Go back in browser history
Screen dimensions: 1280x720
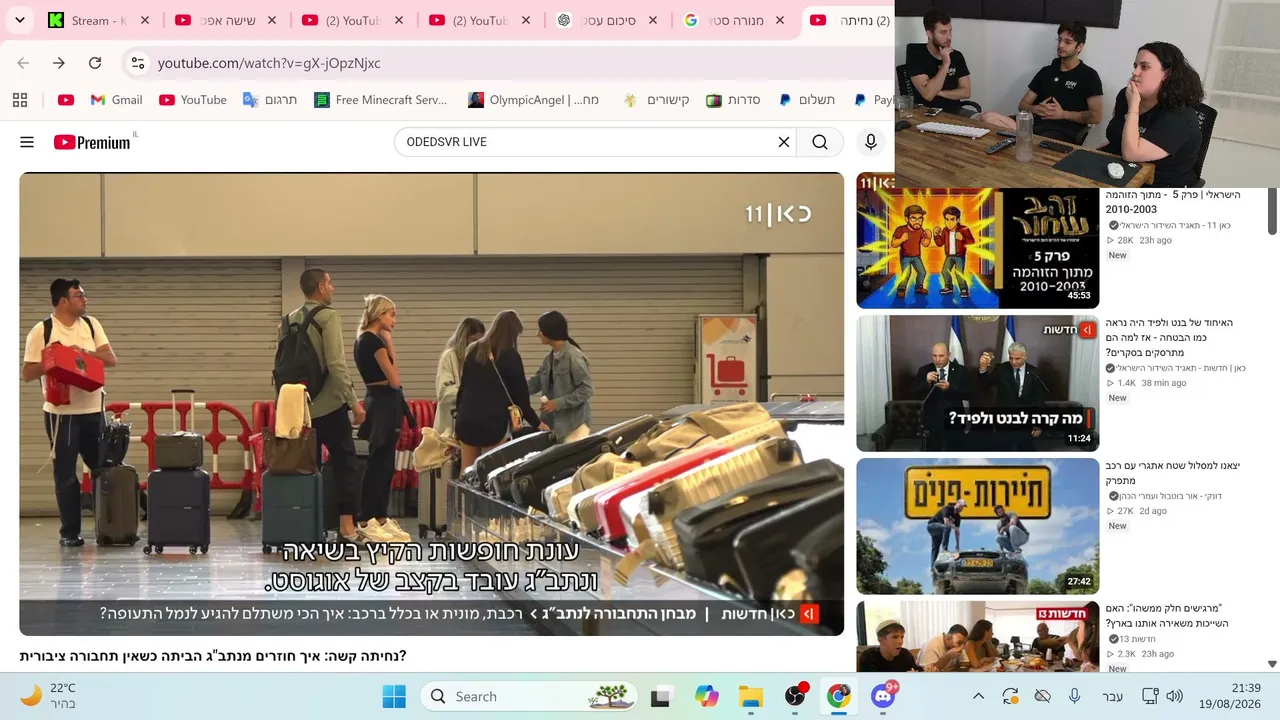[23, 63]
